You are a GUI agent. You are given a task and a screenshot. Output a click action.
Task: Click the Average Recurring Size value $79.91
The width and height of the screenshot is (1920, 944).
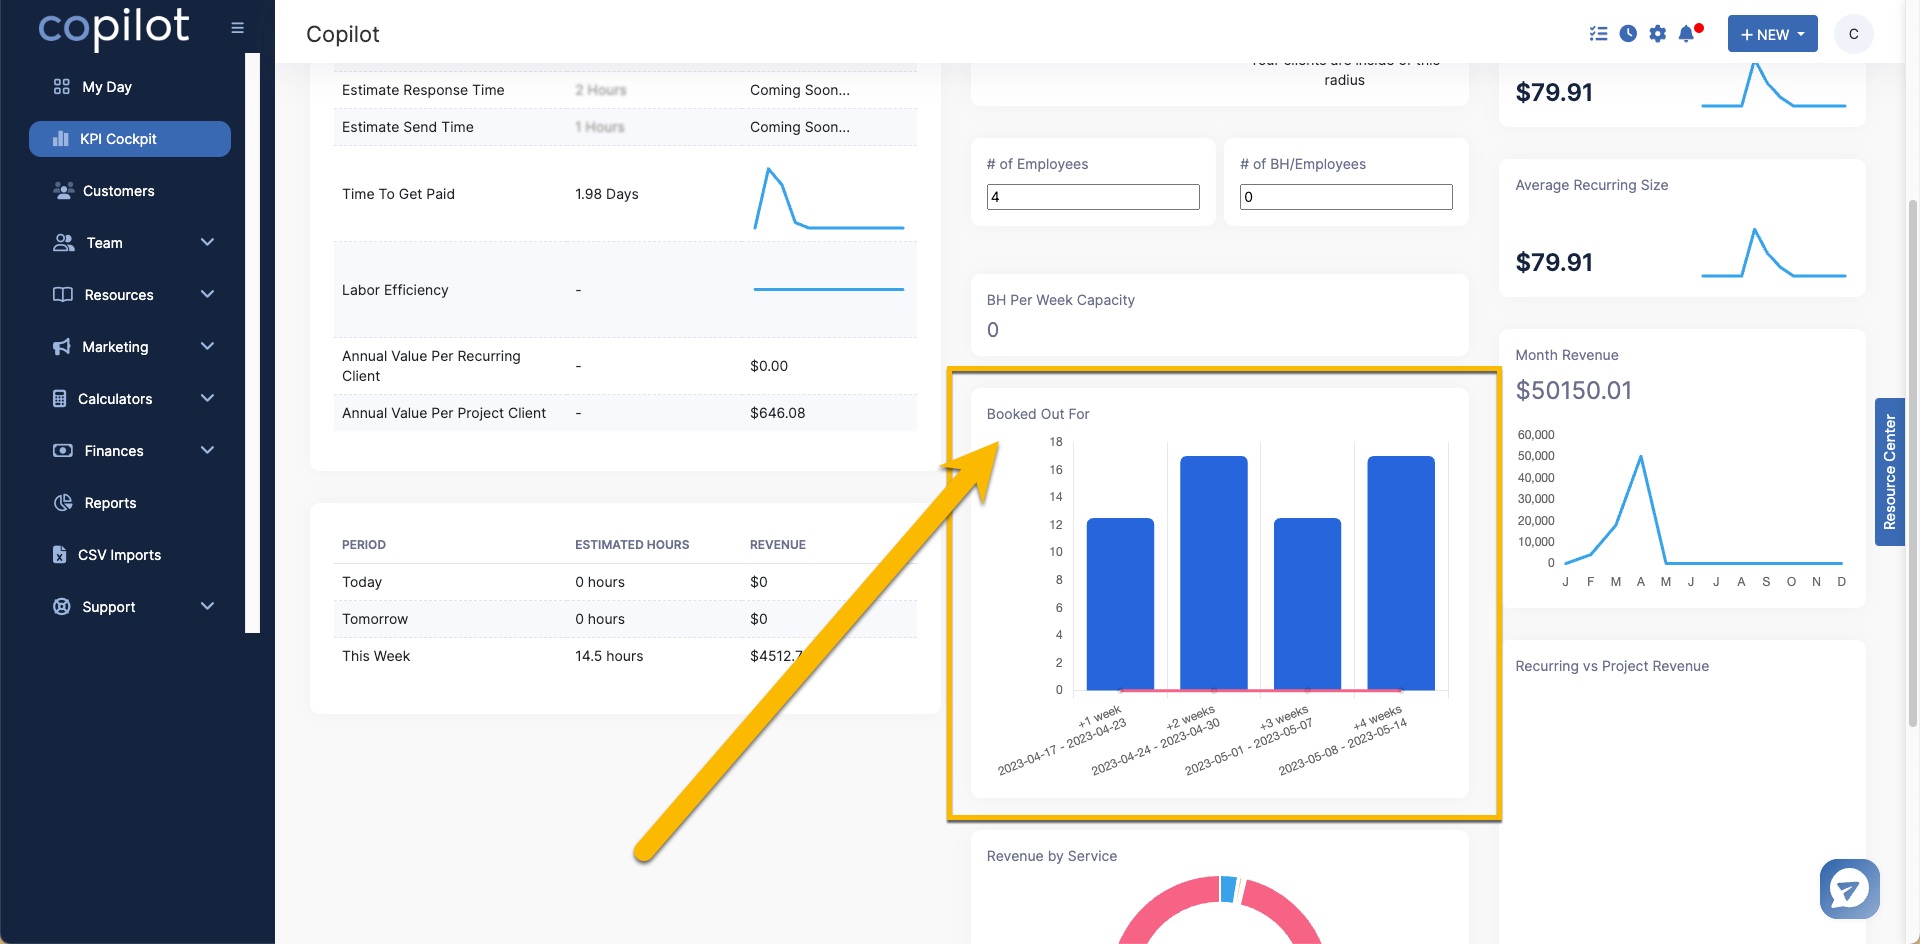tap(1554, 262)
